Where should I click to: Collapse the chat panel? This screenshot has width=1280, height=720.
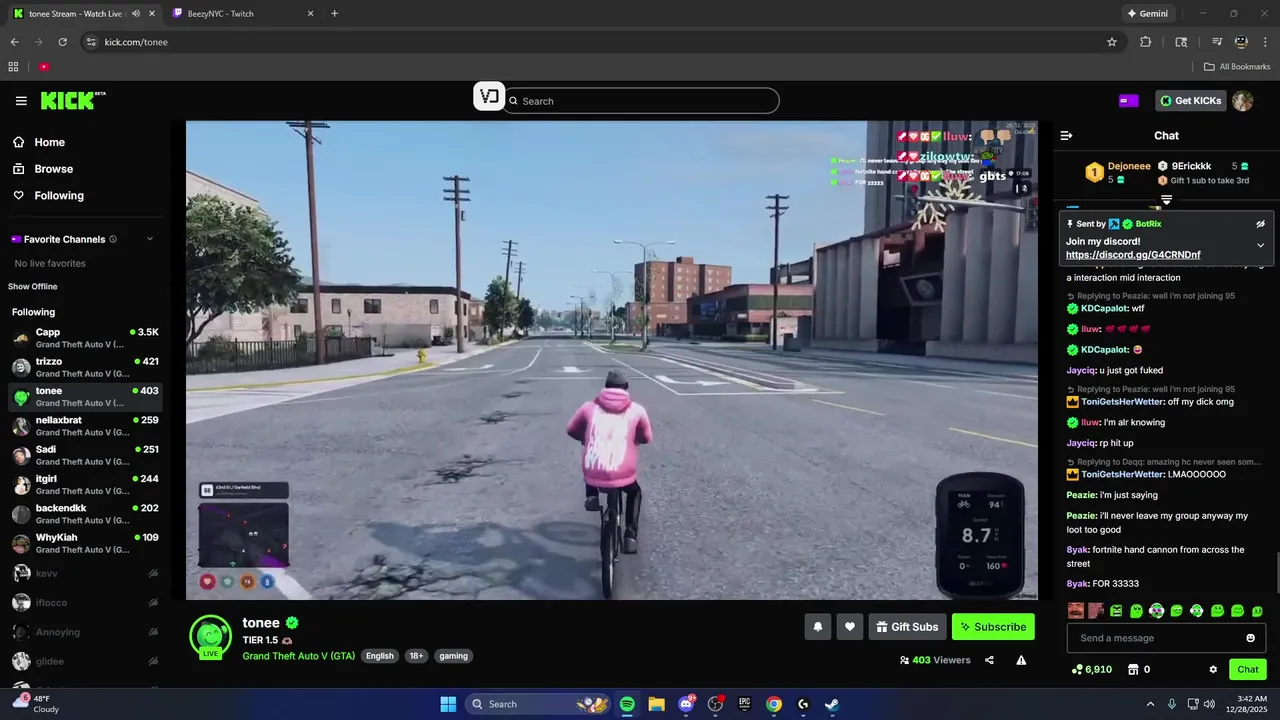pyautogui.click(x=1066, y=136)
